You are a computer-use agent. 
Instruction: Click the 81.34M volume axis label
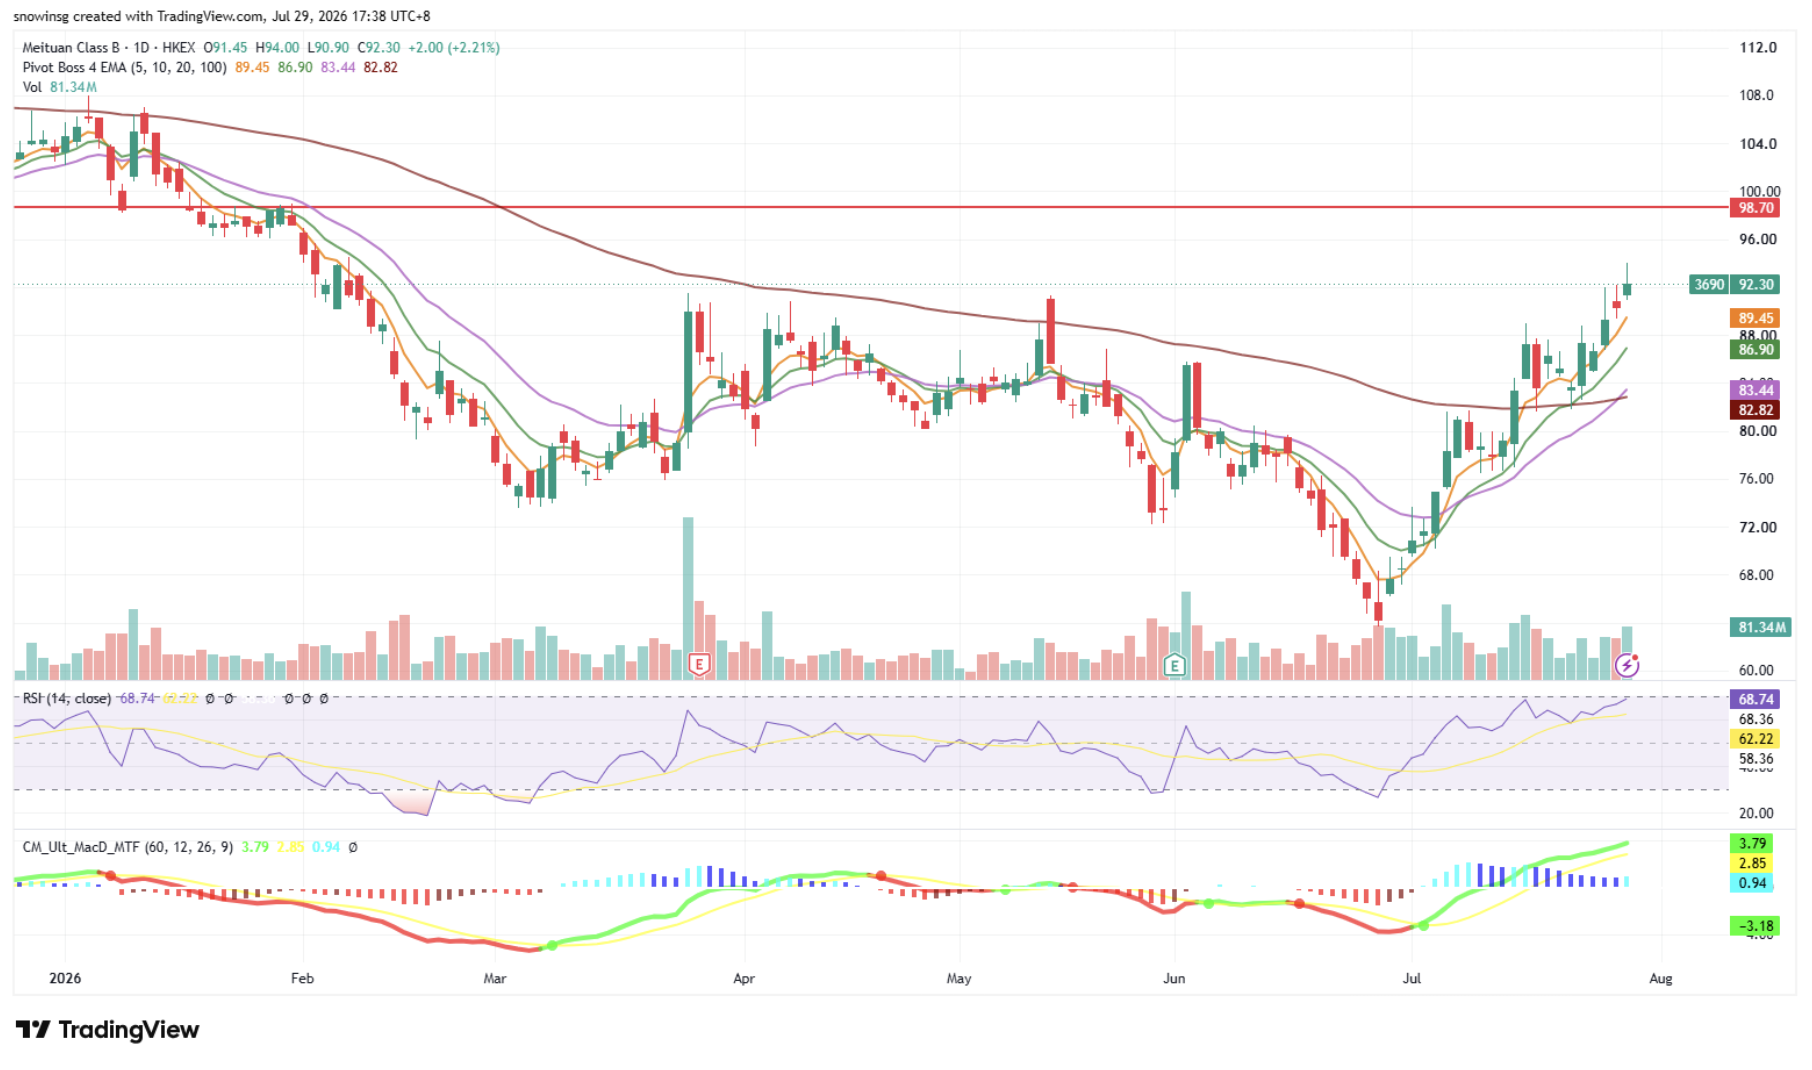coord(1761,627)
